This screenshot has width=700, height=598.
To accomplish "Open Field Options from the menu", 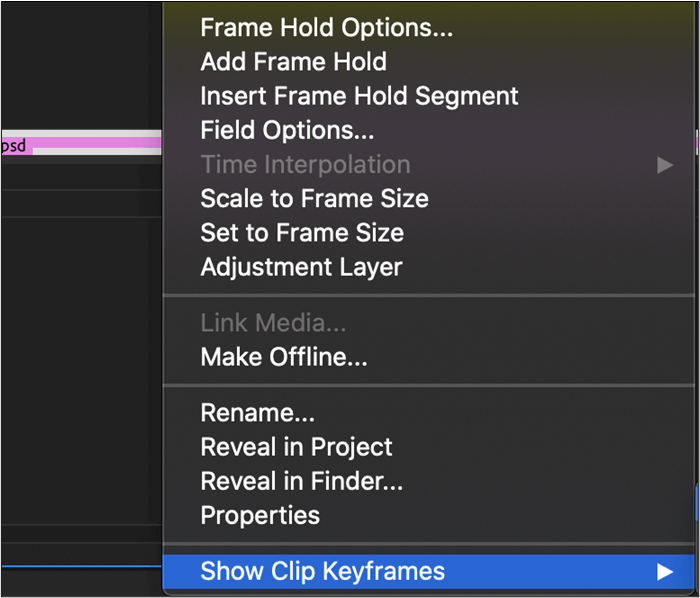I will click(287, 130).
